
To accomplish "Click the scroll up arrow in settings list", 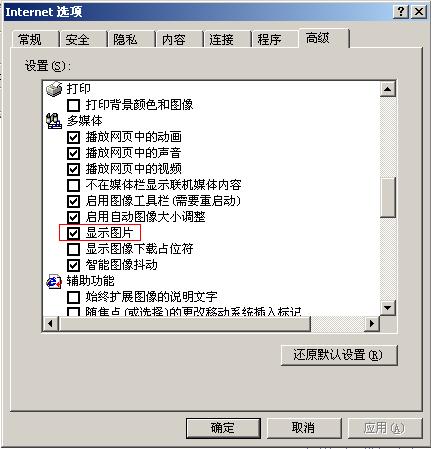I will click(388, 89).
